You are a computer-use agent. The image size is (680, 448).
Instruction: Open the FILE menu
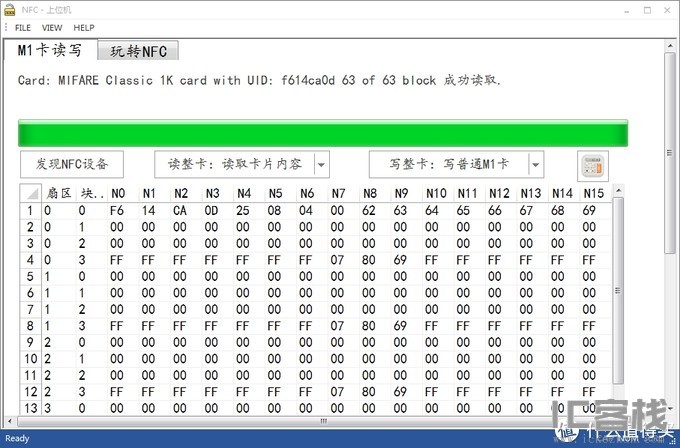tap(23, 28)
